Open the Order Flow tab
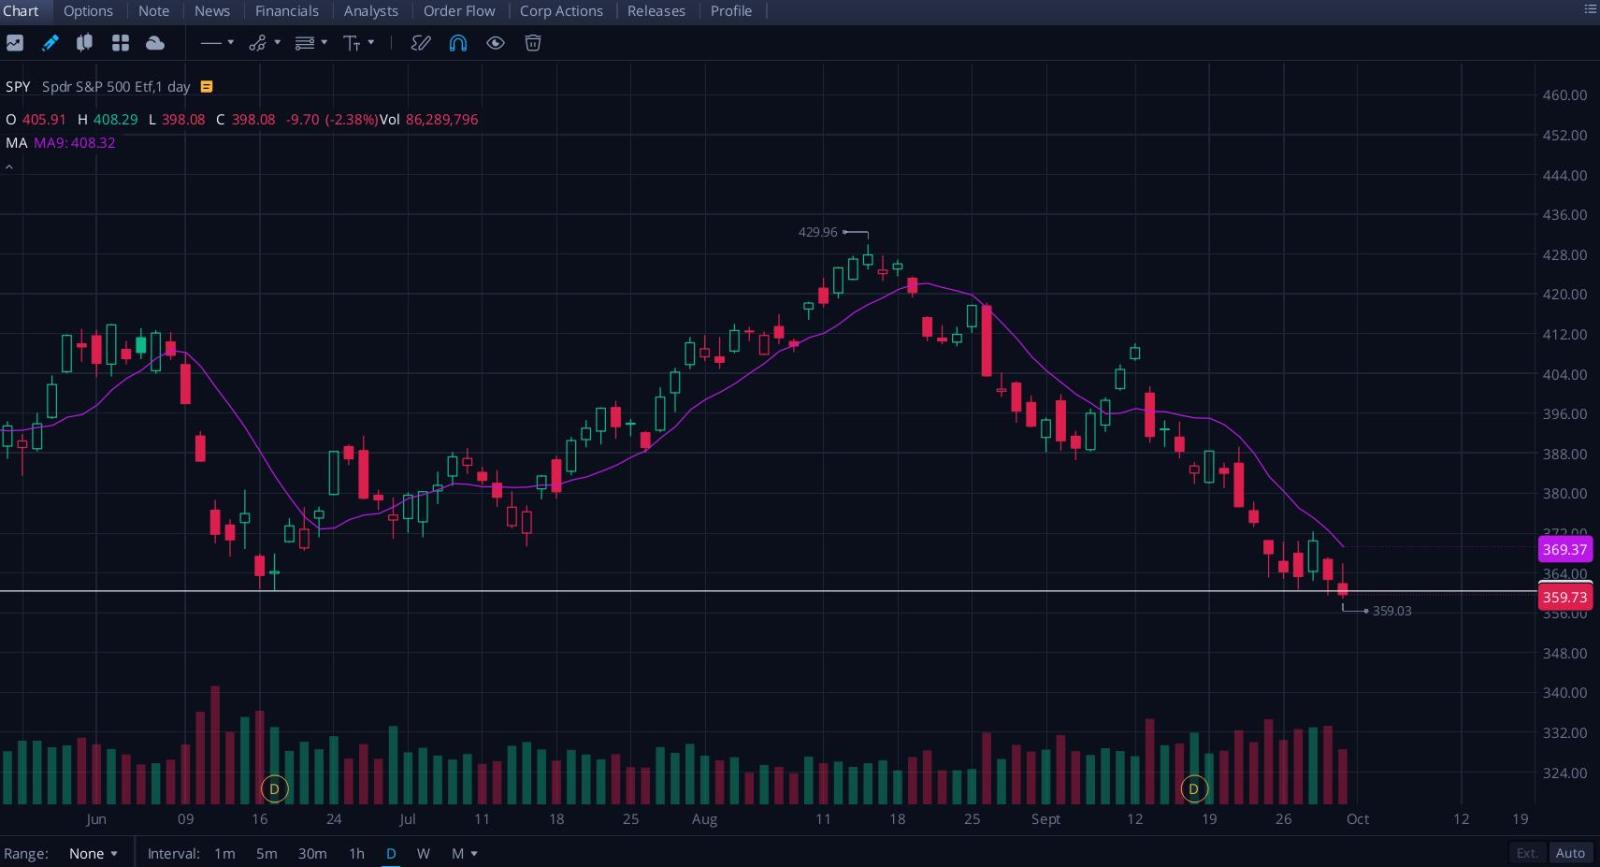1600x867 pixels. click(x=459, y=11)
